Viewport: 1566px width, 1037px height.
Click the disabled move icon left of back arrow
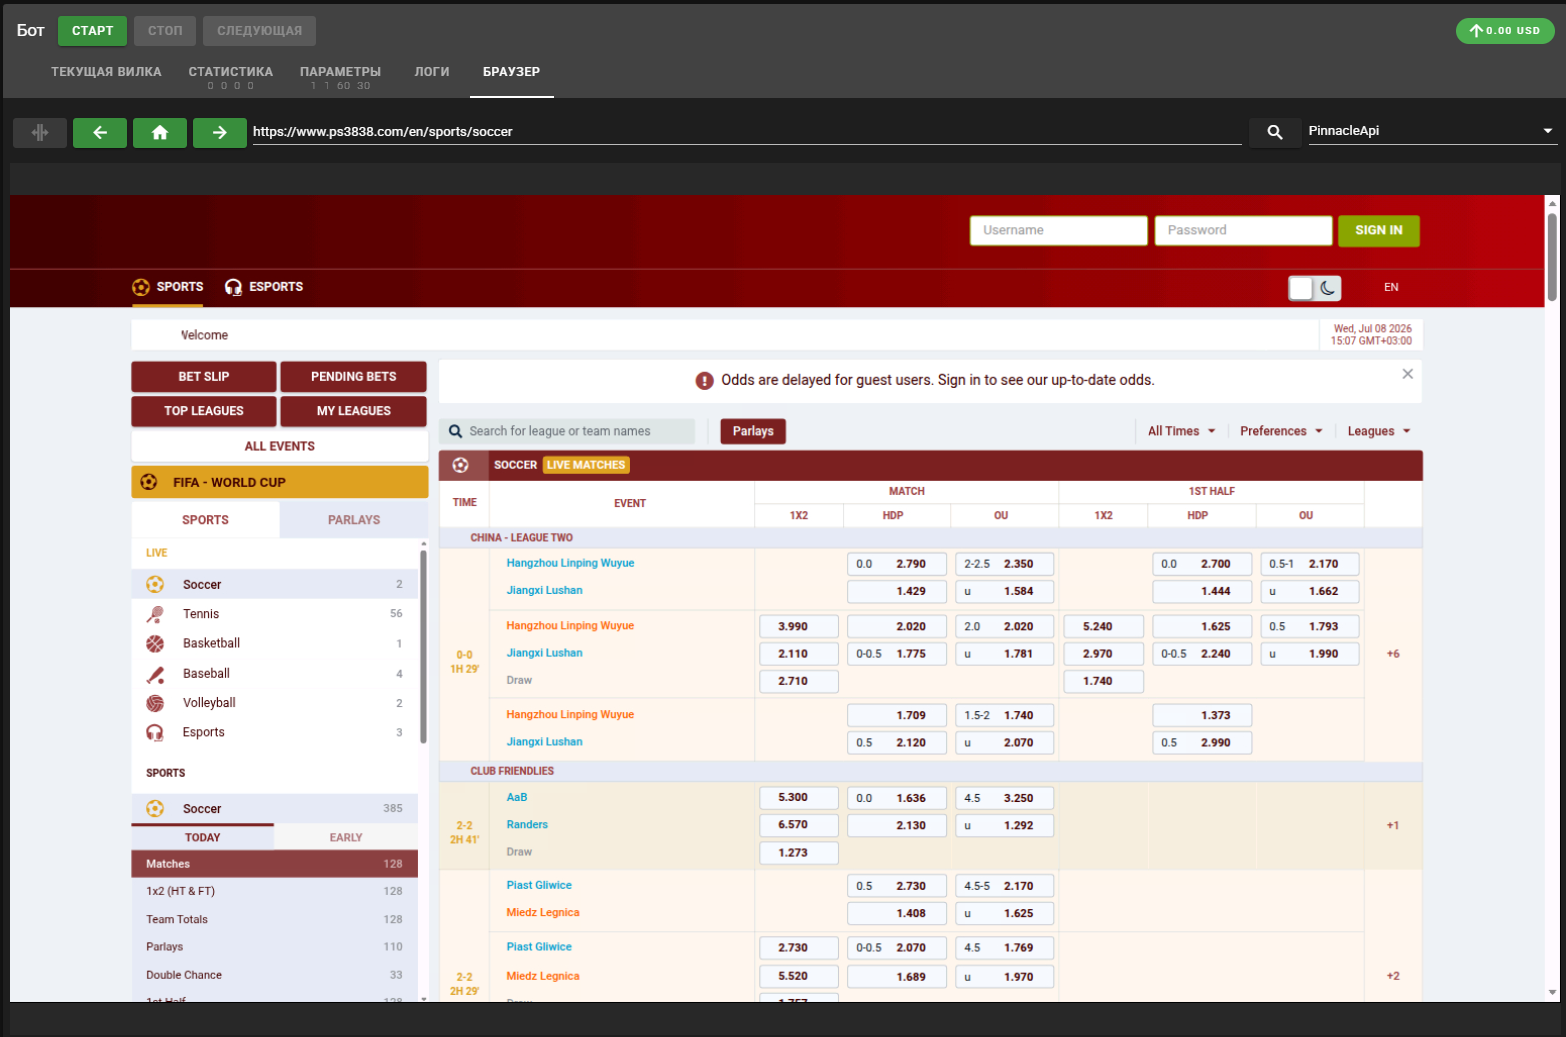click(40, 132)
